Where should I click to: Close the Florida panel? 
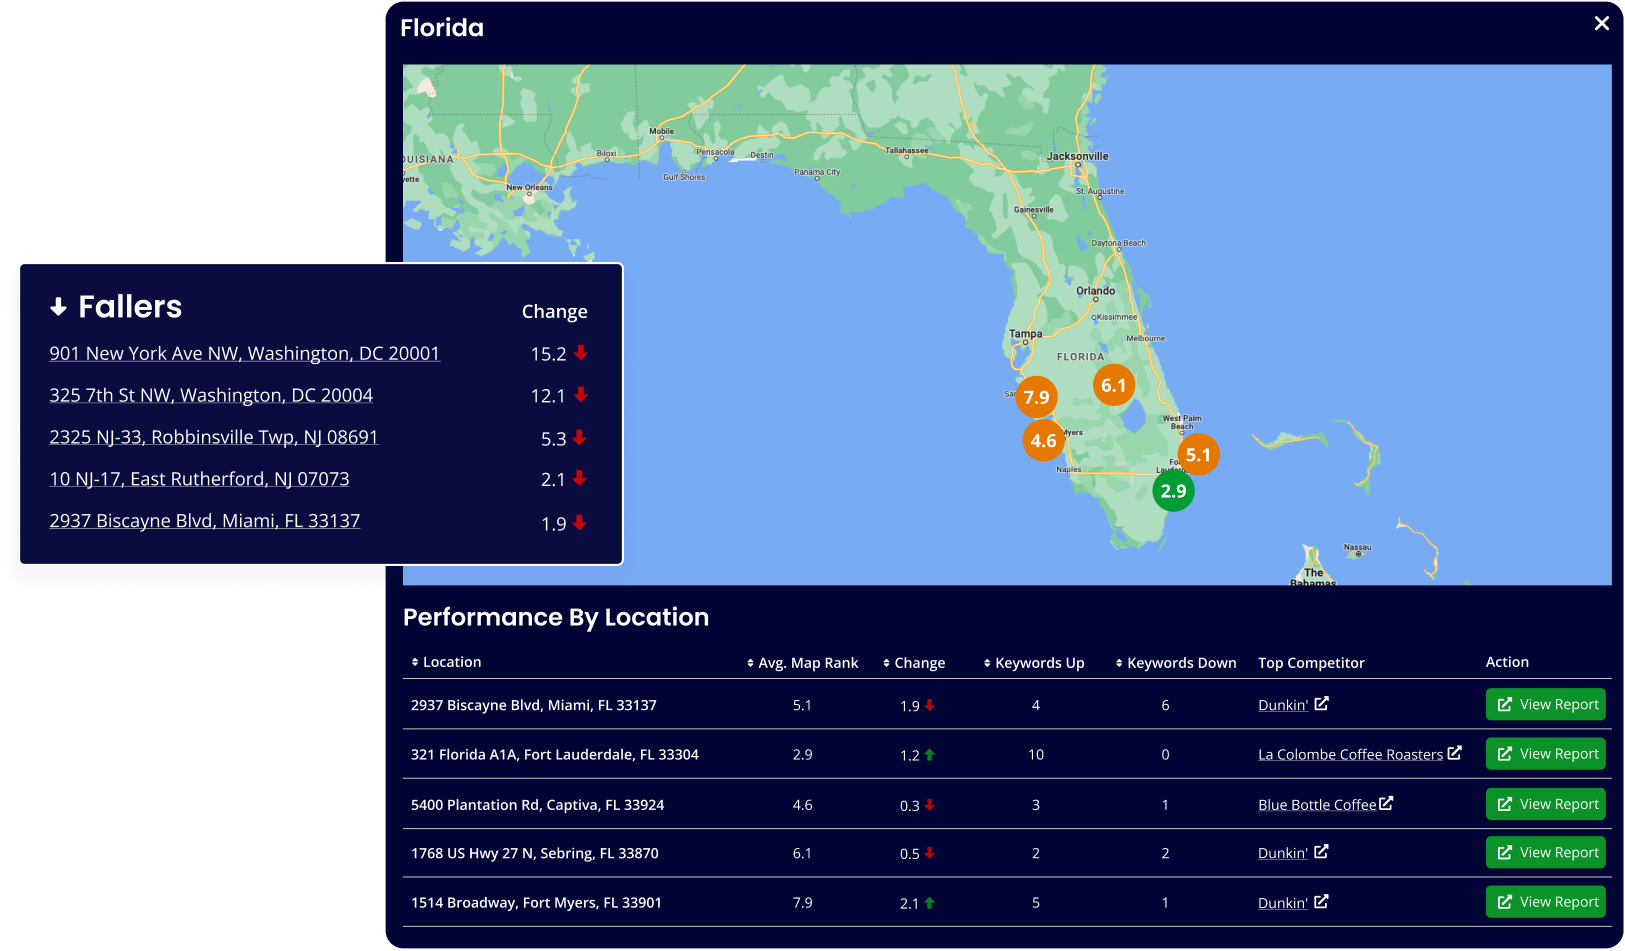point(1601,23)
